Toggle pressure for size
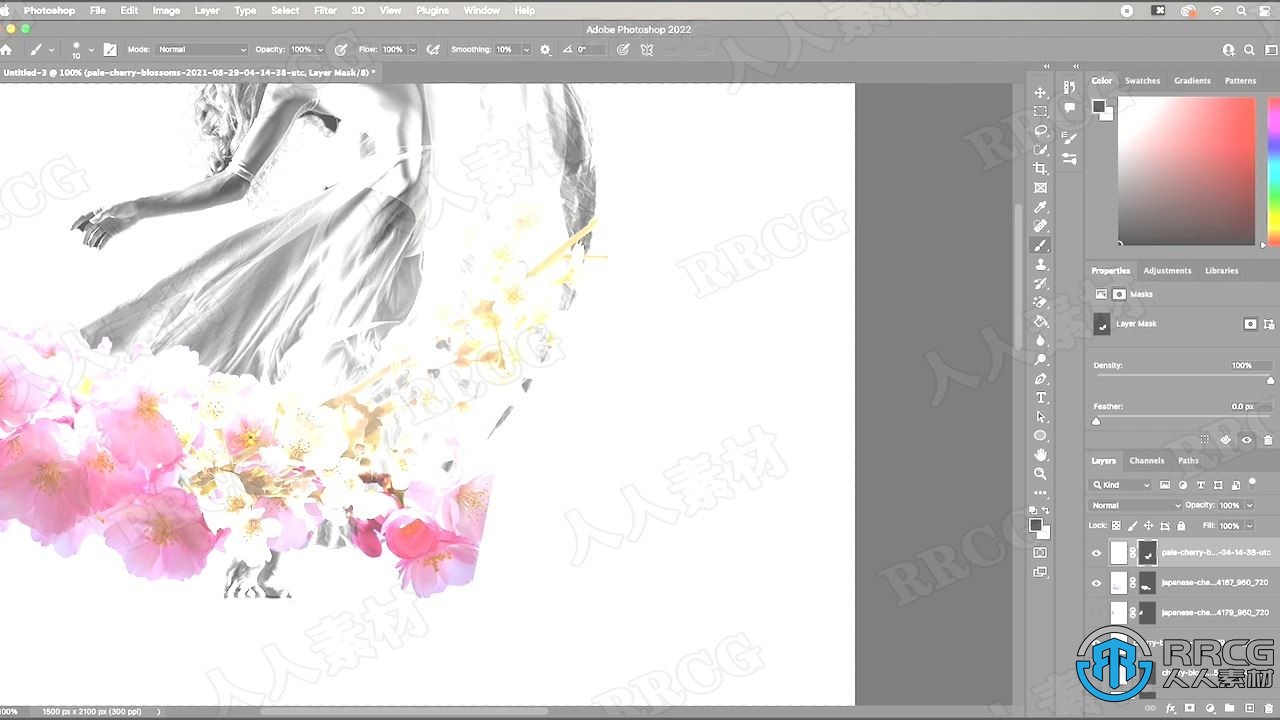 pyautogui.click(x=623, y=49)
